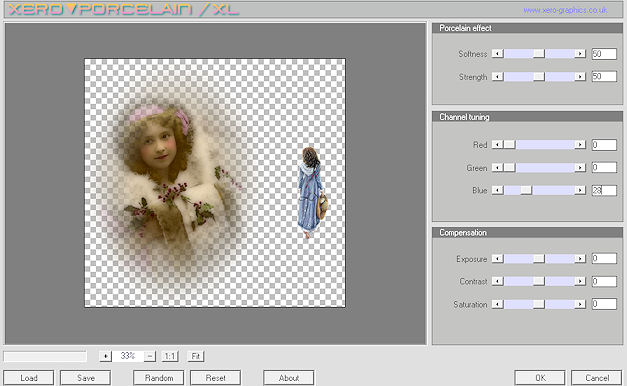Image resolution: width=627 pixels, height=386 pixels.
Task: Increase Softness with right arrow button
Action: point(580,54)
